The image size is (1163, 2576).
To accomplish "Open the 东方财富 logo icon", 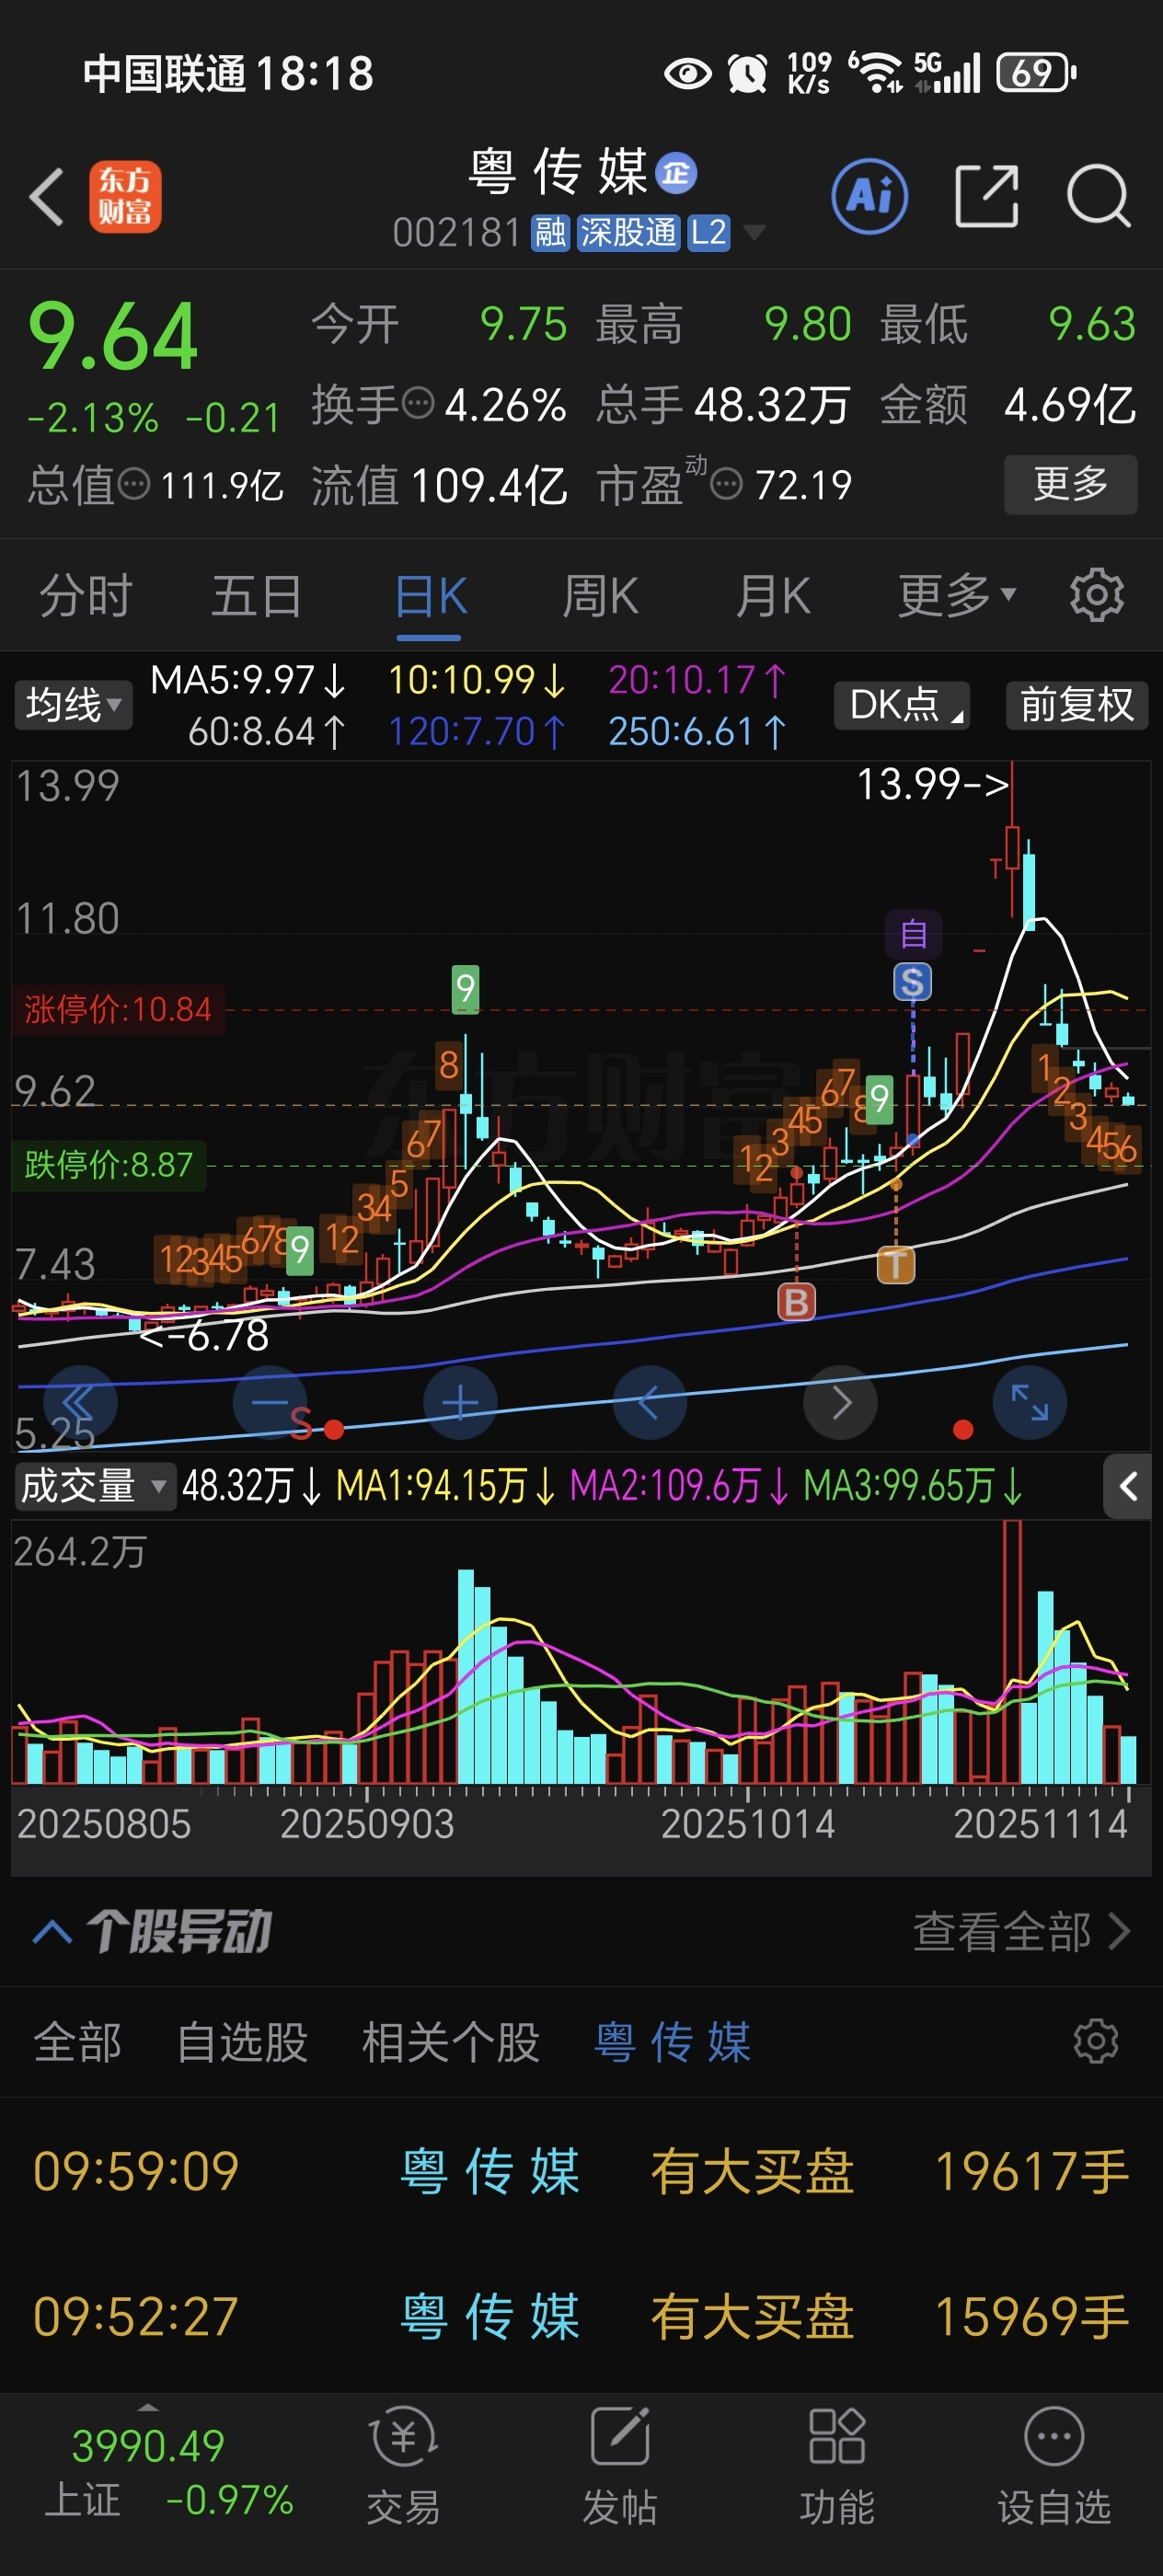I will 125,197.
